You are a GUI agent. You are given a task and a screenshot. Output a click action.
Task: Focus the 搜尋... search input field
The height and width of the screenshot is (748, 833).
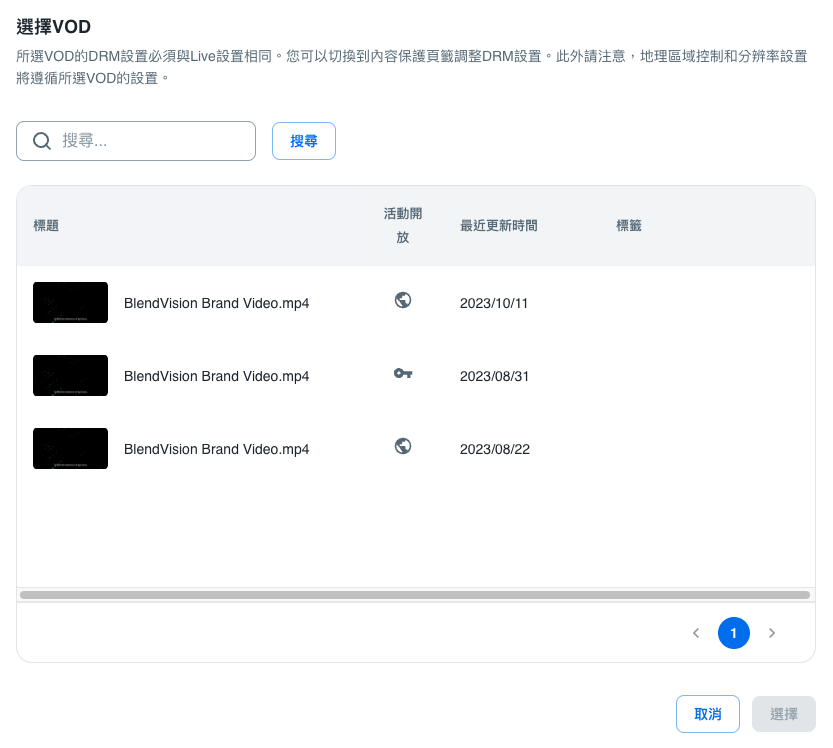[x=150, y=141]
